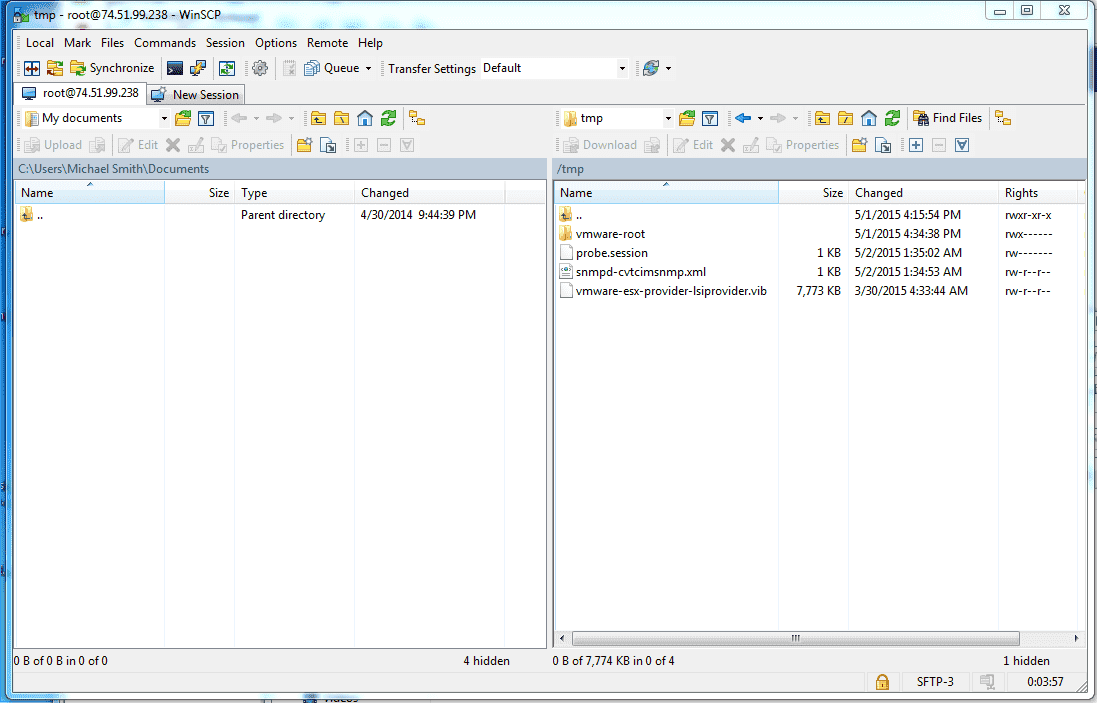This screenshot has width=1097, height=703.
Task: Open the New Session tab
Action: point(196,94)
